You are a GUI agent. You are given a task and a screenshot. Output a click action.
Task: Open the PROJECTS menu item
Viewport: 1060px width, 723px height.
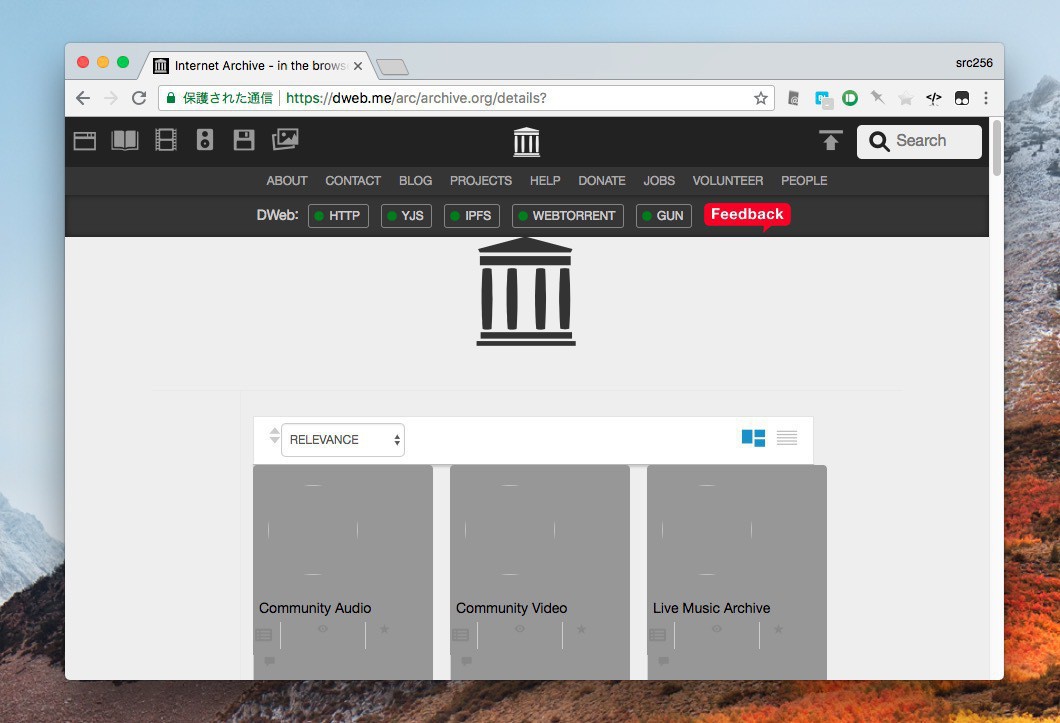pyautogui.click(x=480, y=181)
